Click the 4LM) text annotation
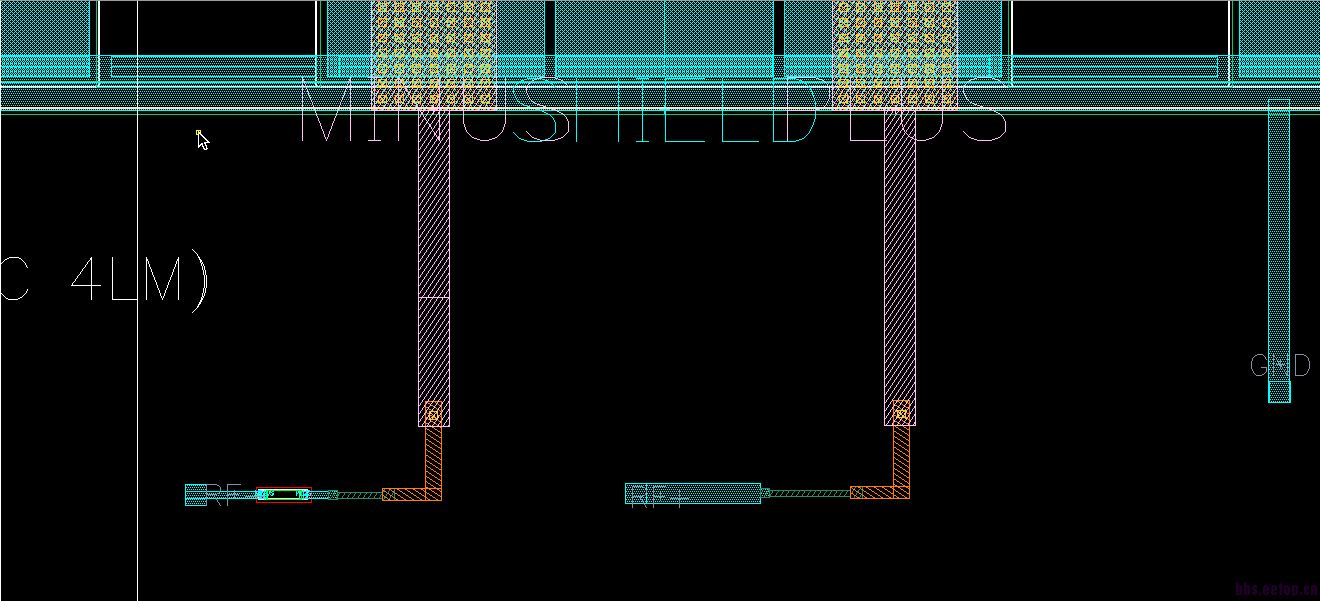The height and width of the screenshot is (601, 1320). [140, 281]
